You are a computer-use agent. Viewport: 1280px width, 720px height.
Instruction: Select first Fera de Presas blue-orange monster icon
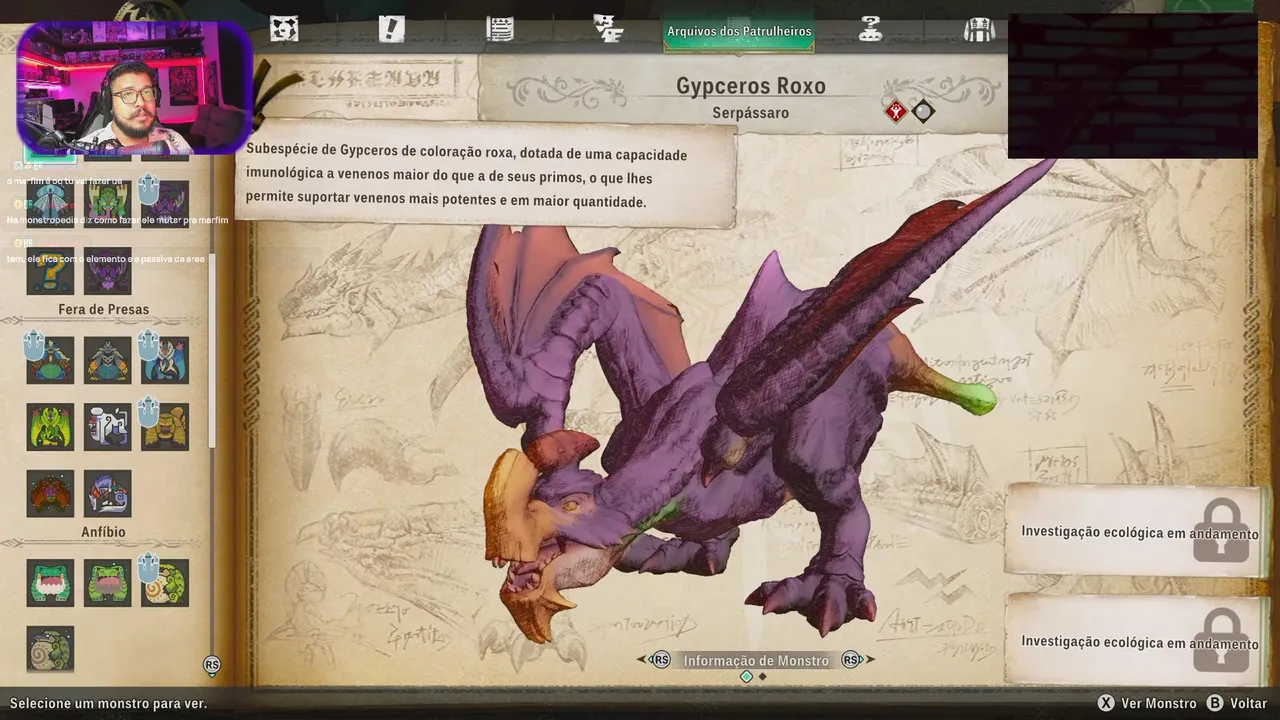click(50, 360)
